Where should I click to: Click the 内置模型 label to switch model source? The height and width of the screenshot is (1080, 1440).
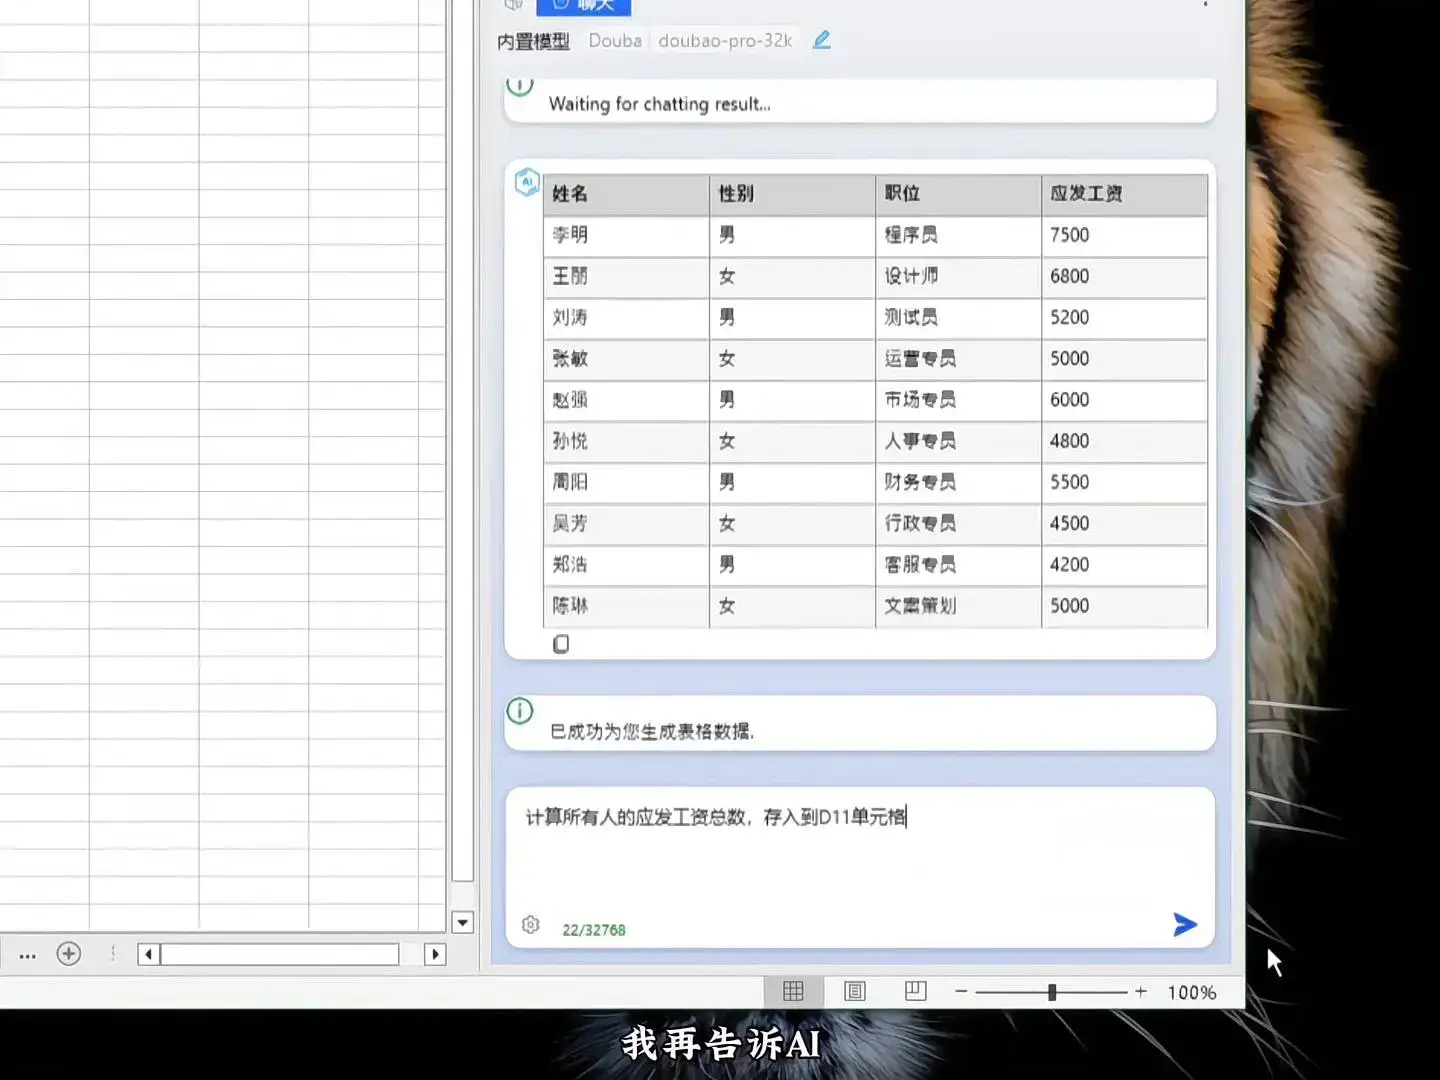coord(531,42)
